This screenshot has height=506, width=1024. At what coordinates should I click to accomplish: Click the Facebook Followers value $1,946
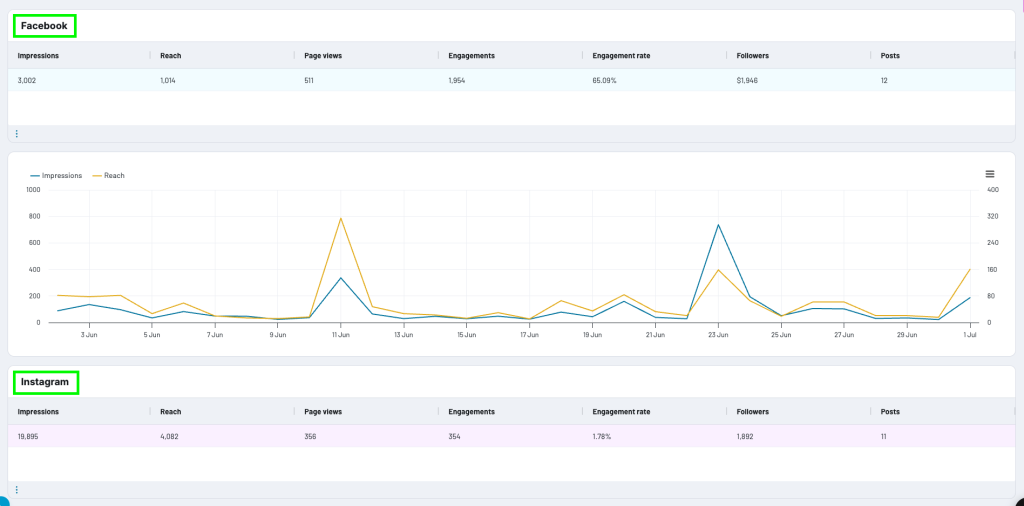coord(747,79)
